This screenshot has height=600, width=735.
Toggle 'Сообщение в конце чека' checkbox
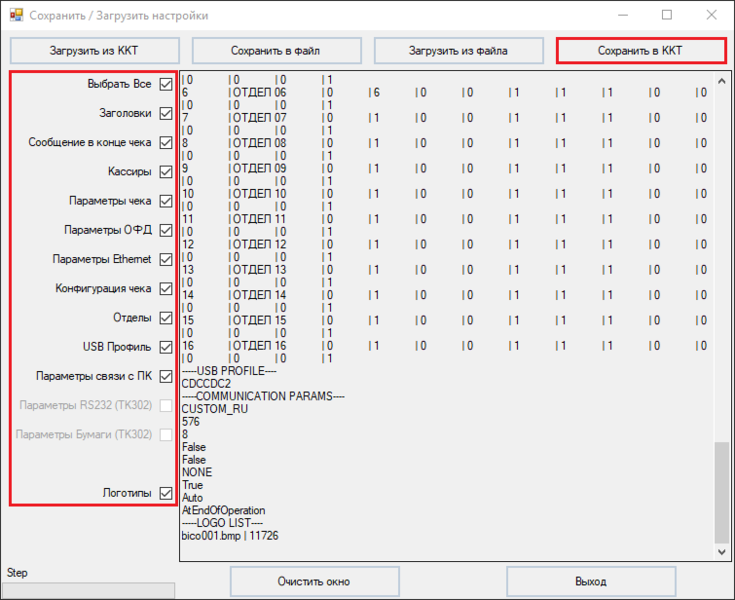point(166,143)
